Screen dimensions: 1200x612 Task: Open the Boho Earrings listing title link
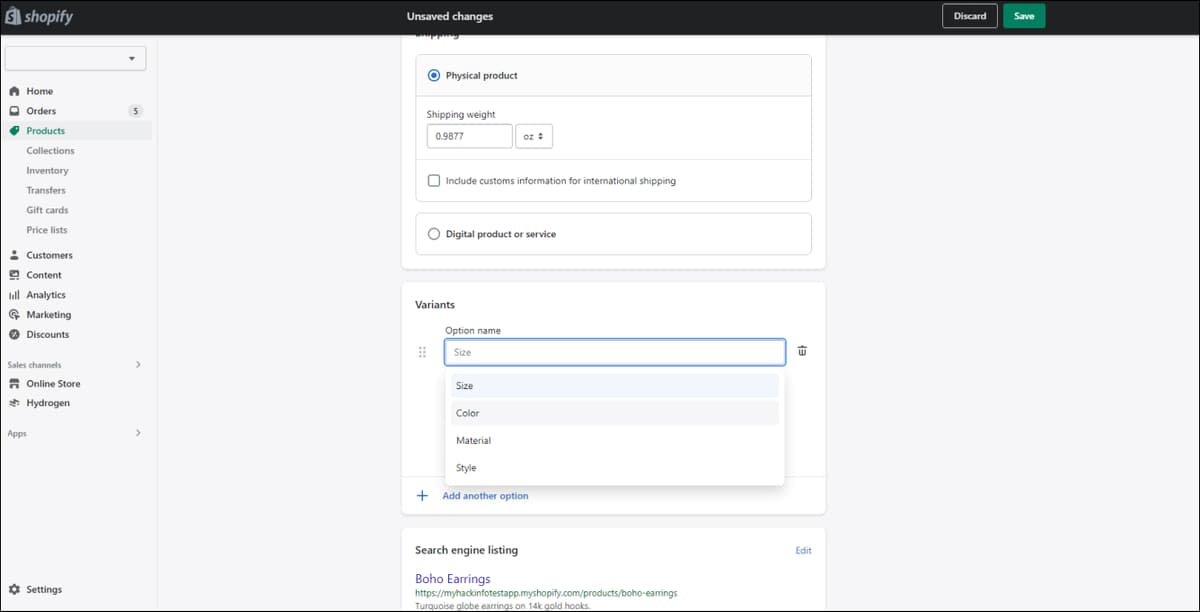tap(453, 579)
